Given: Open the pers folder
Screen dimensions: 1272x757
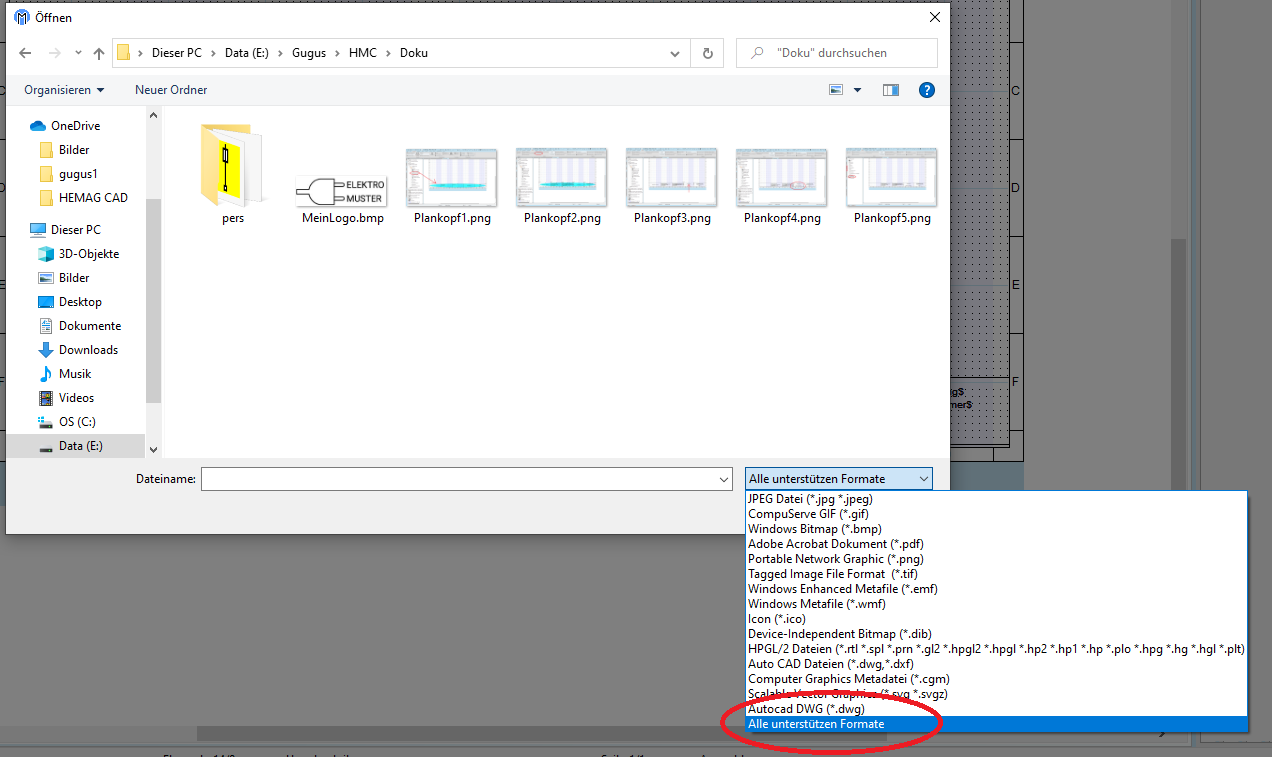Looking at the screenshot, I should coord(232,175).
